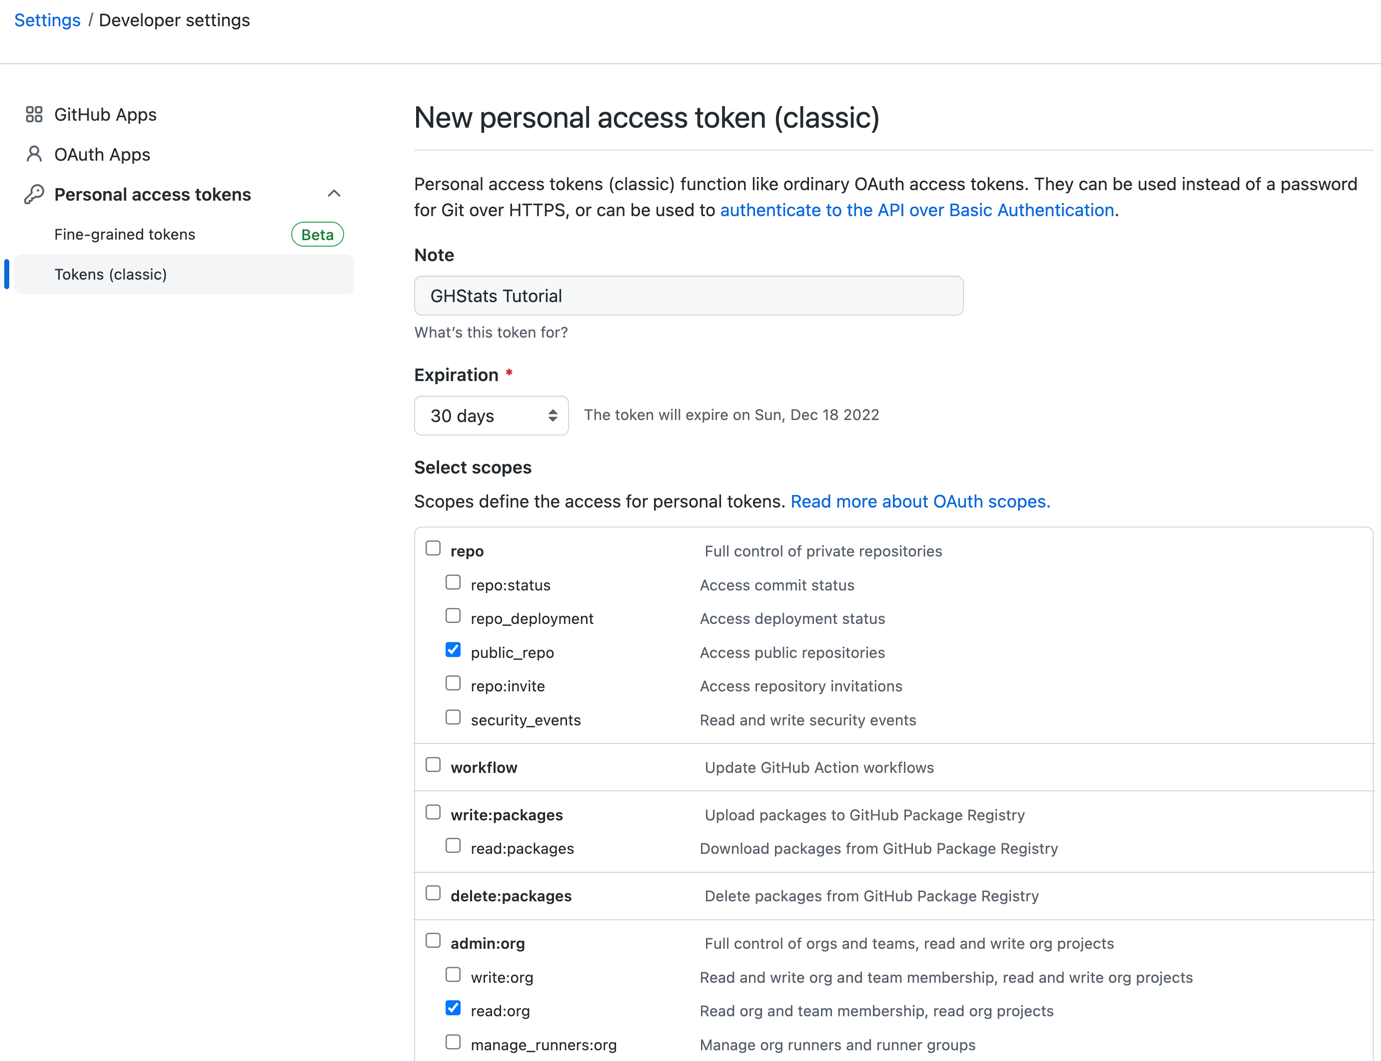
Task: Collapse the Personal access tokens section
Action: tap(334, 193)
